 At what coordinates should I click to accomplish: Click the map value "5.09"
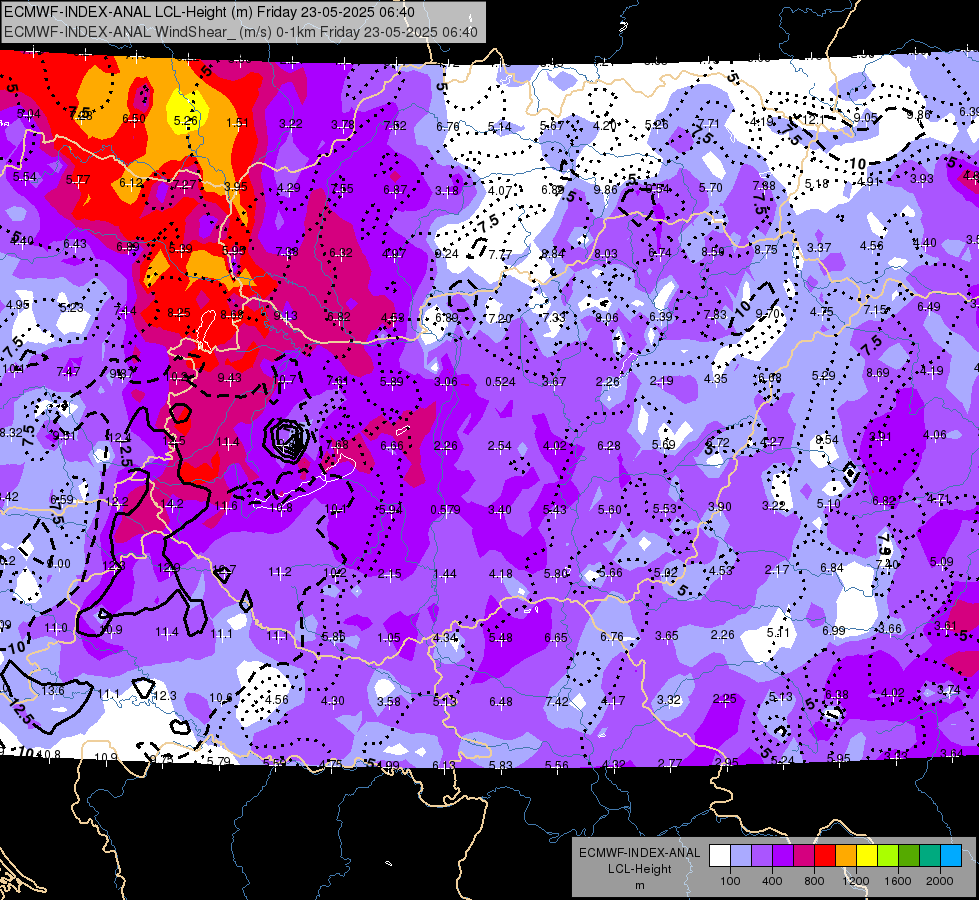click(942, 561)
